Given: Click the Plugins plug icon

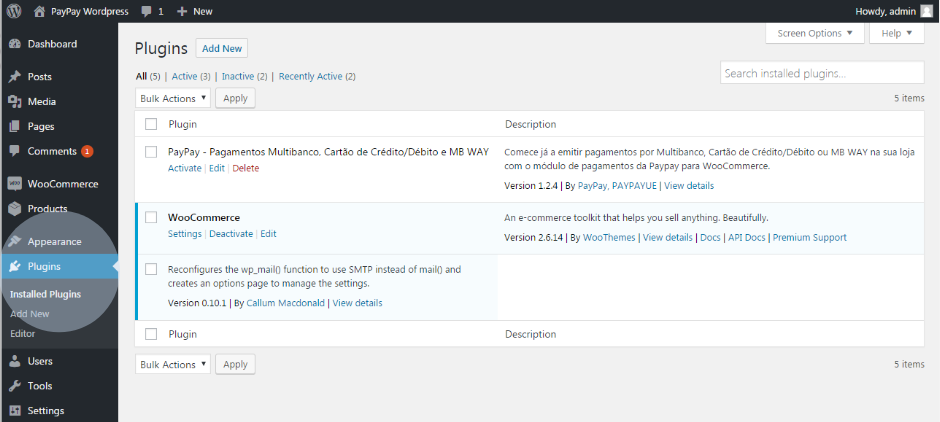Looking at the screenshot, I should point(15,266).
